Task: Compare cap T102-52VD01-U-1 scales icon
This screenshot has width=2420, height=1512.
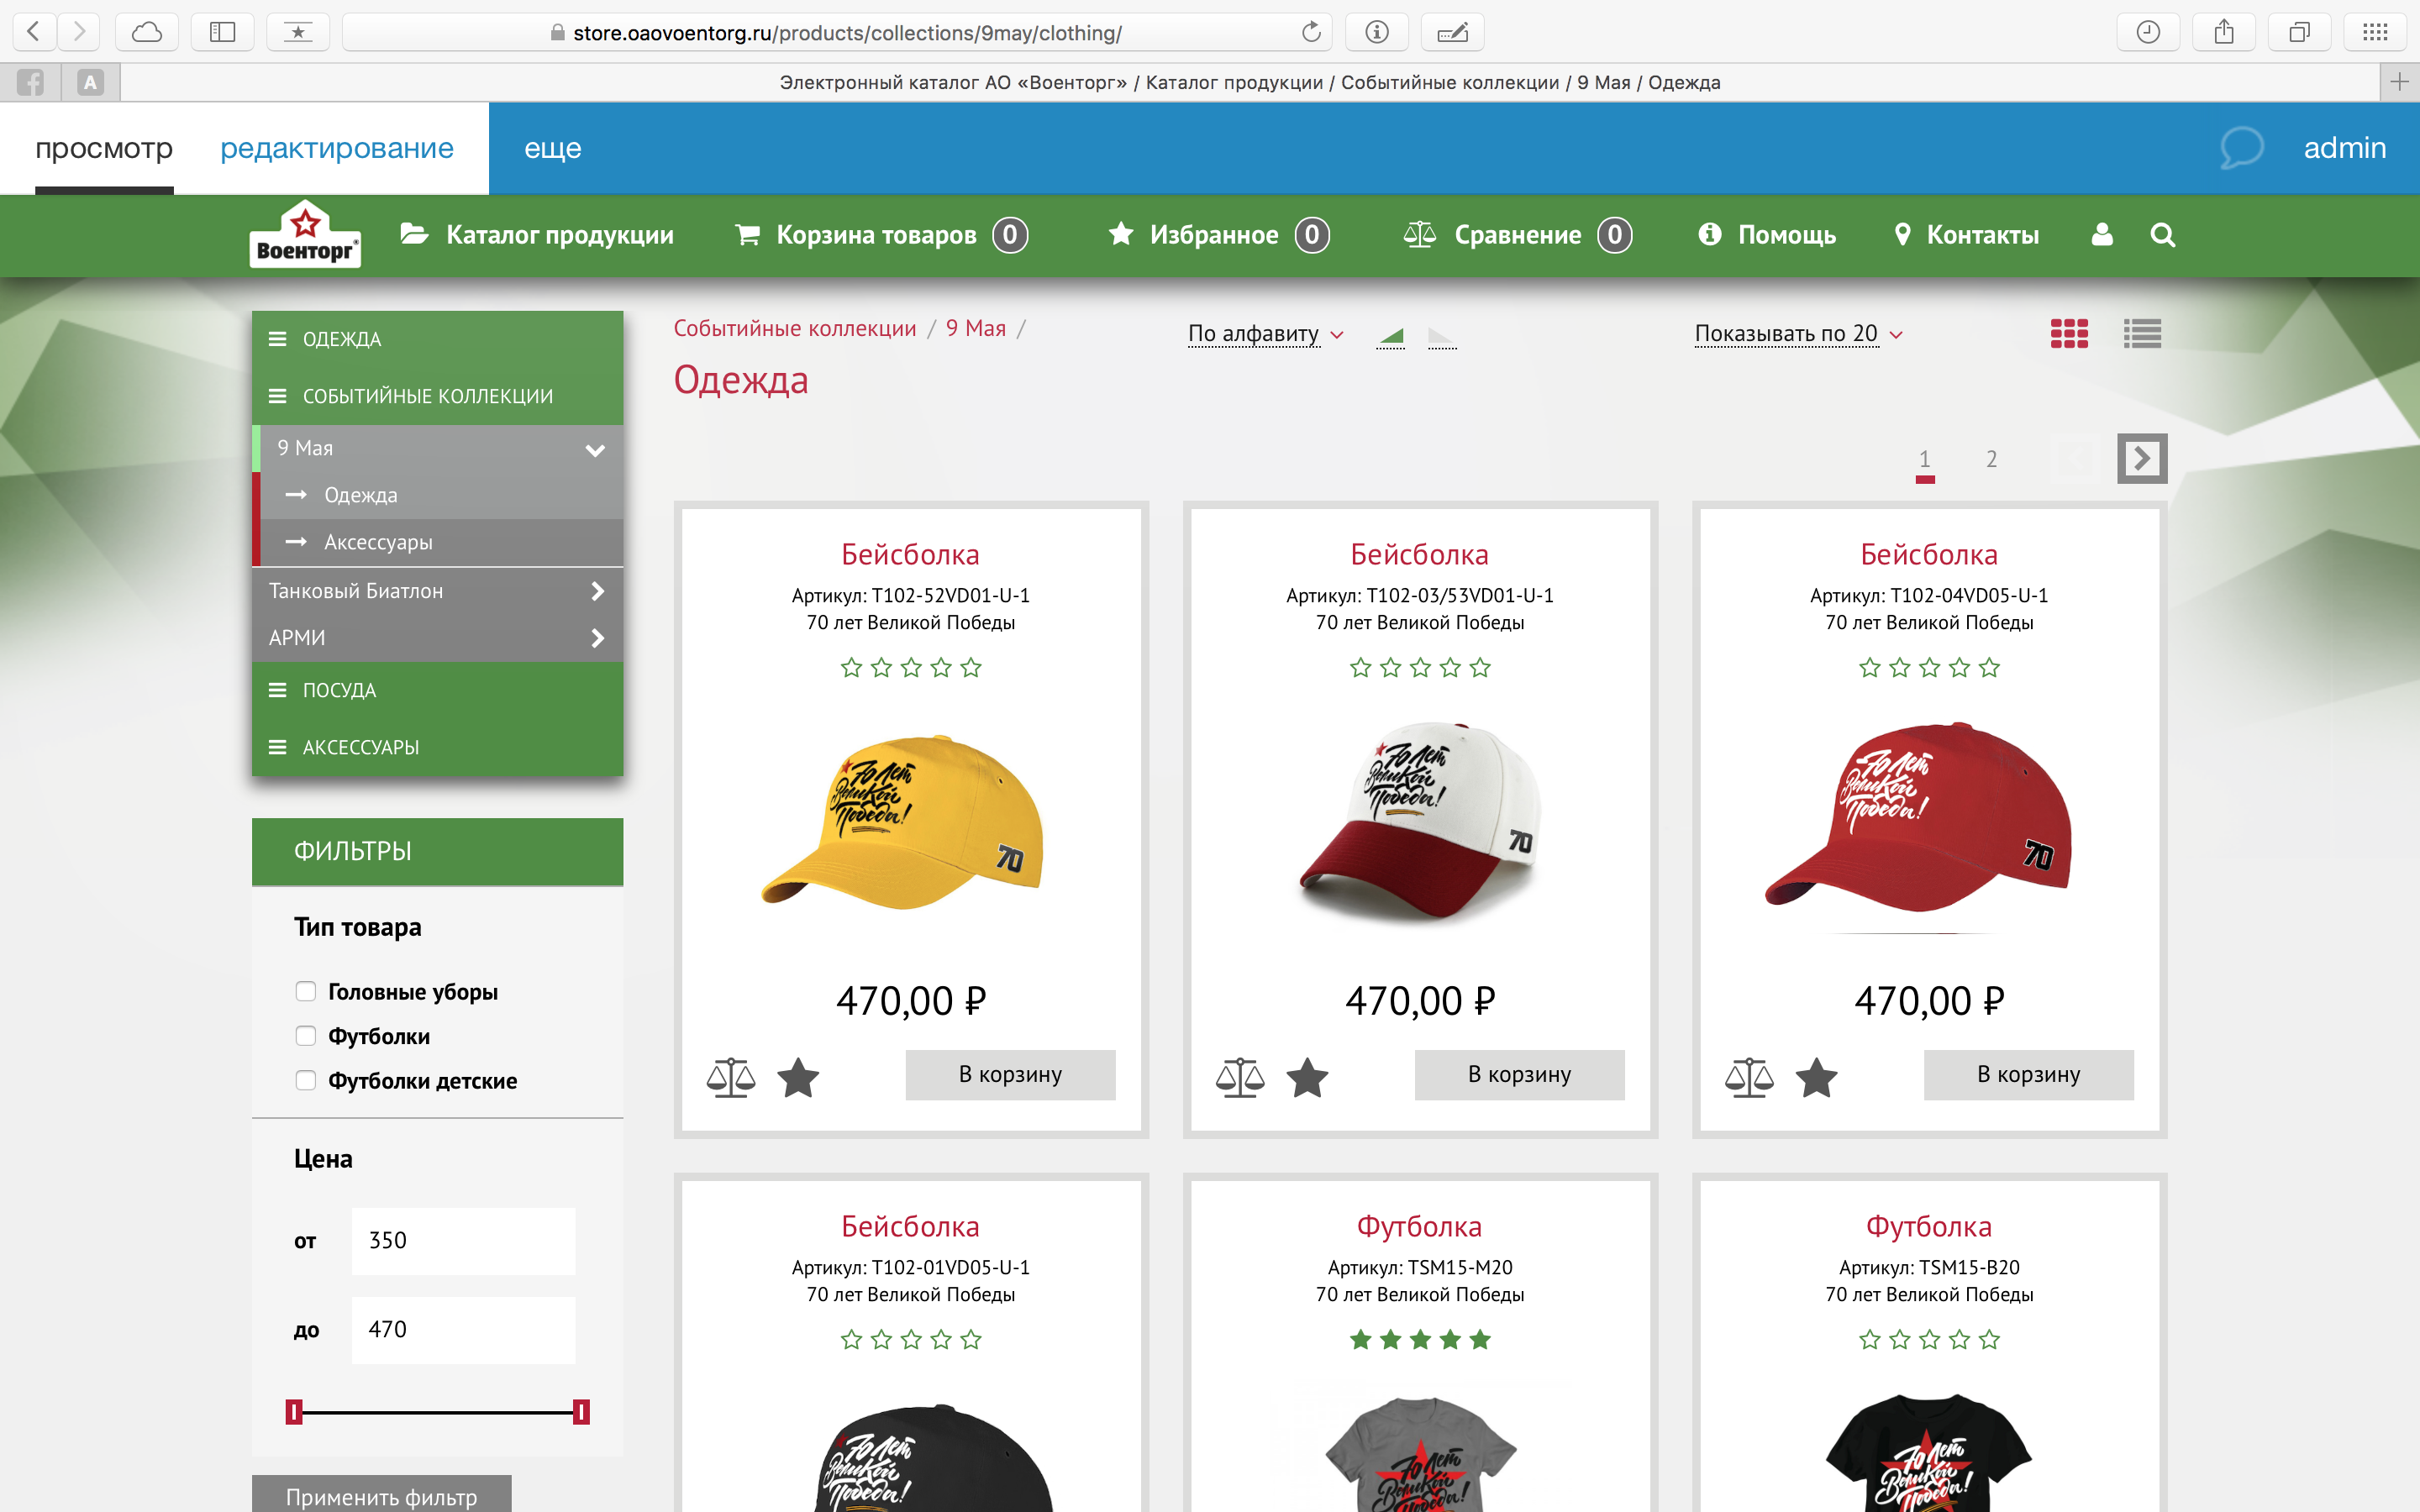Action: tap(731, 1077)
